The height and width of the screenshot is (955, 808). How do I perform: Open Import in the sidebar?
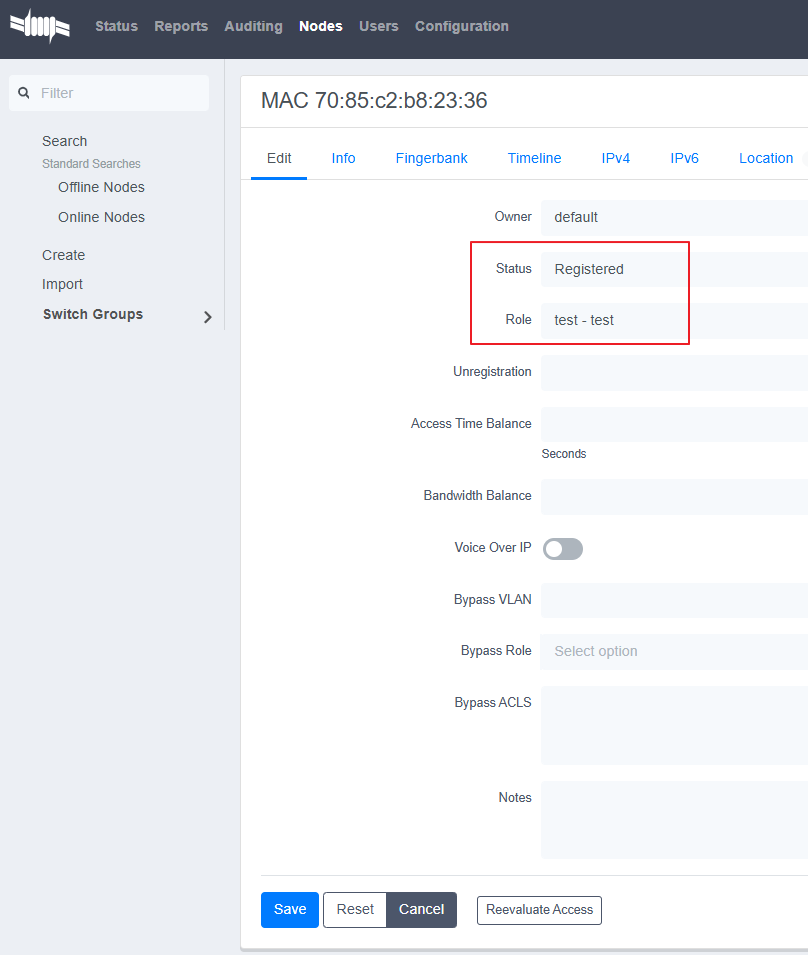[62, 284]
